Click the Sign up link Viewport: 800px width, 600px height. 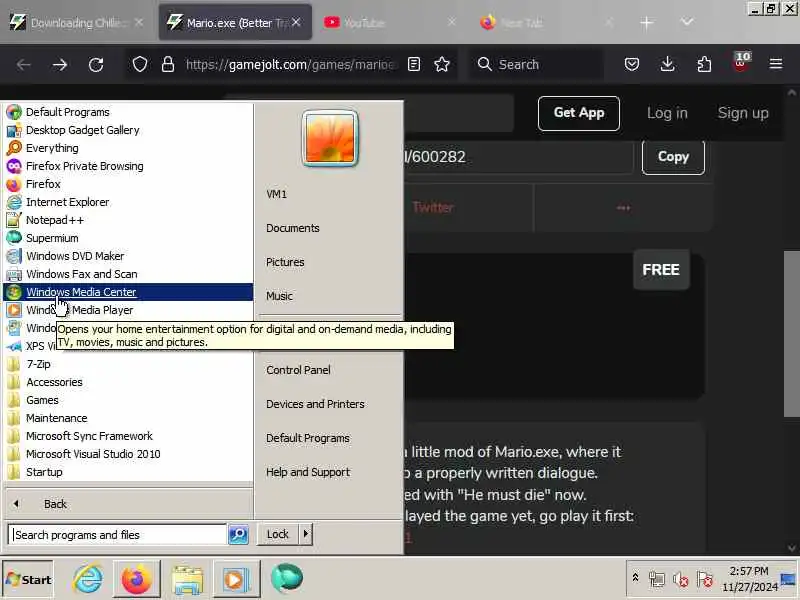coord(743,113)
